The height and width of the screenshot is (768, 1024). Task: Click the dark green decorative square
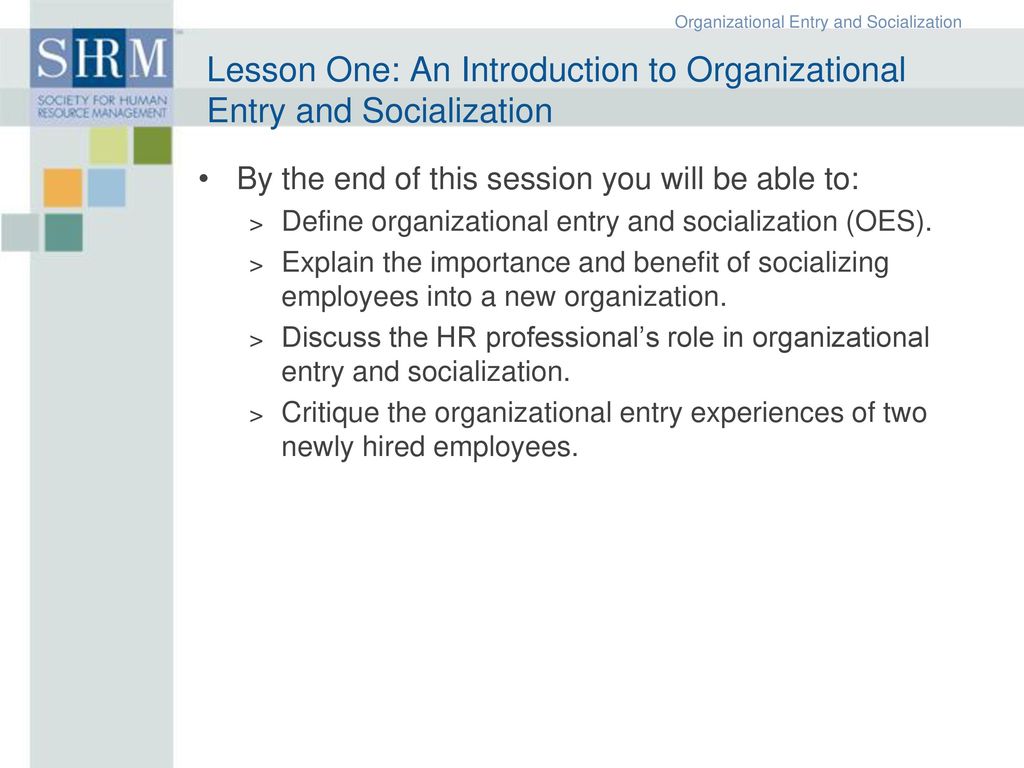153,146
